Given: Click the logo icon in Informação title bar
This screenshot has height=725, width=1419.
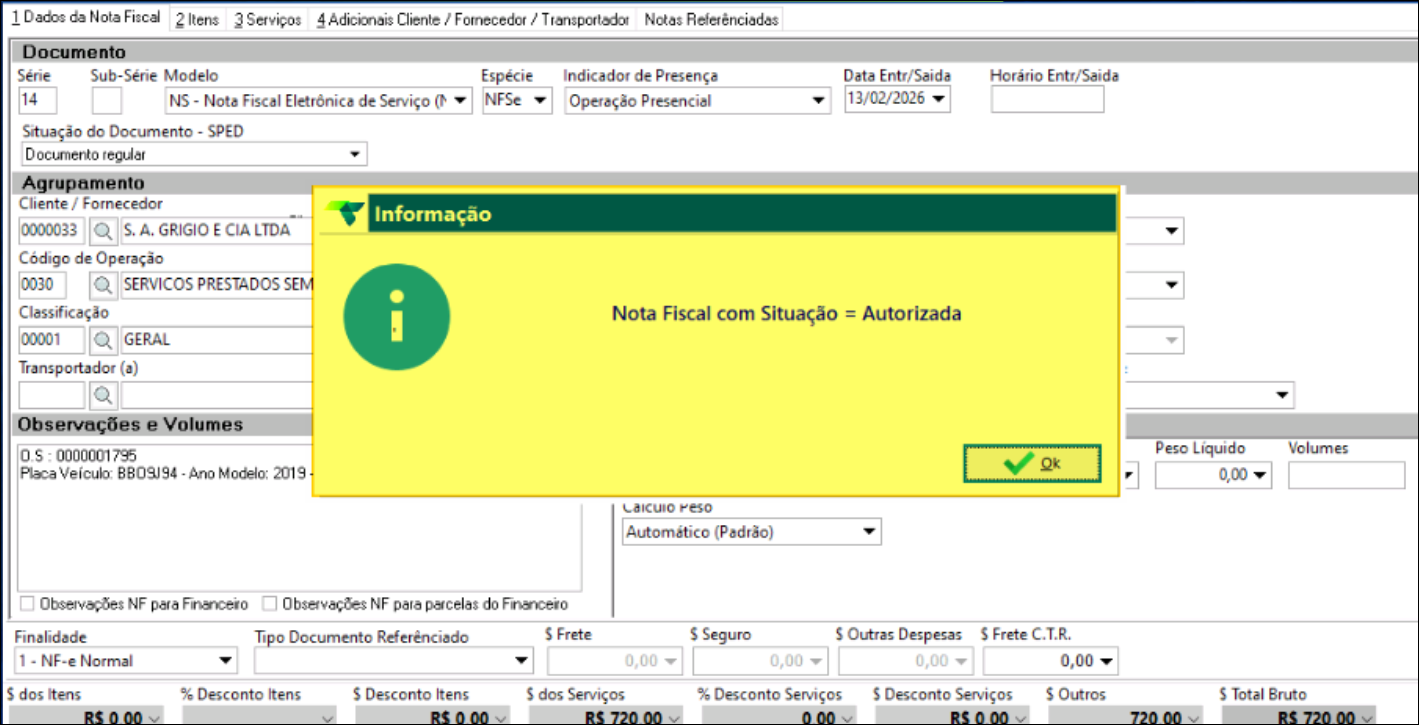Looking at the screenshot, I should 346,214.
